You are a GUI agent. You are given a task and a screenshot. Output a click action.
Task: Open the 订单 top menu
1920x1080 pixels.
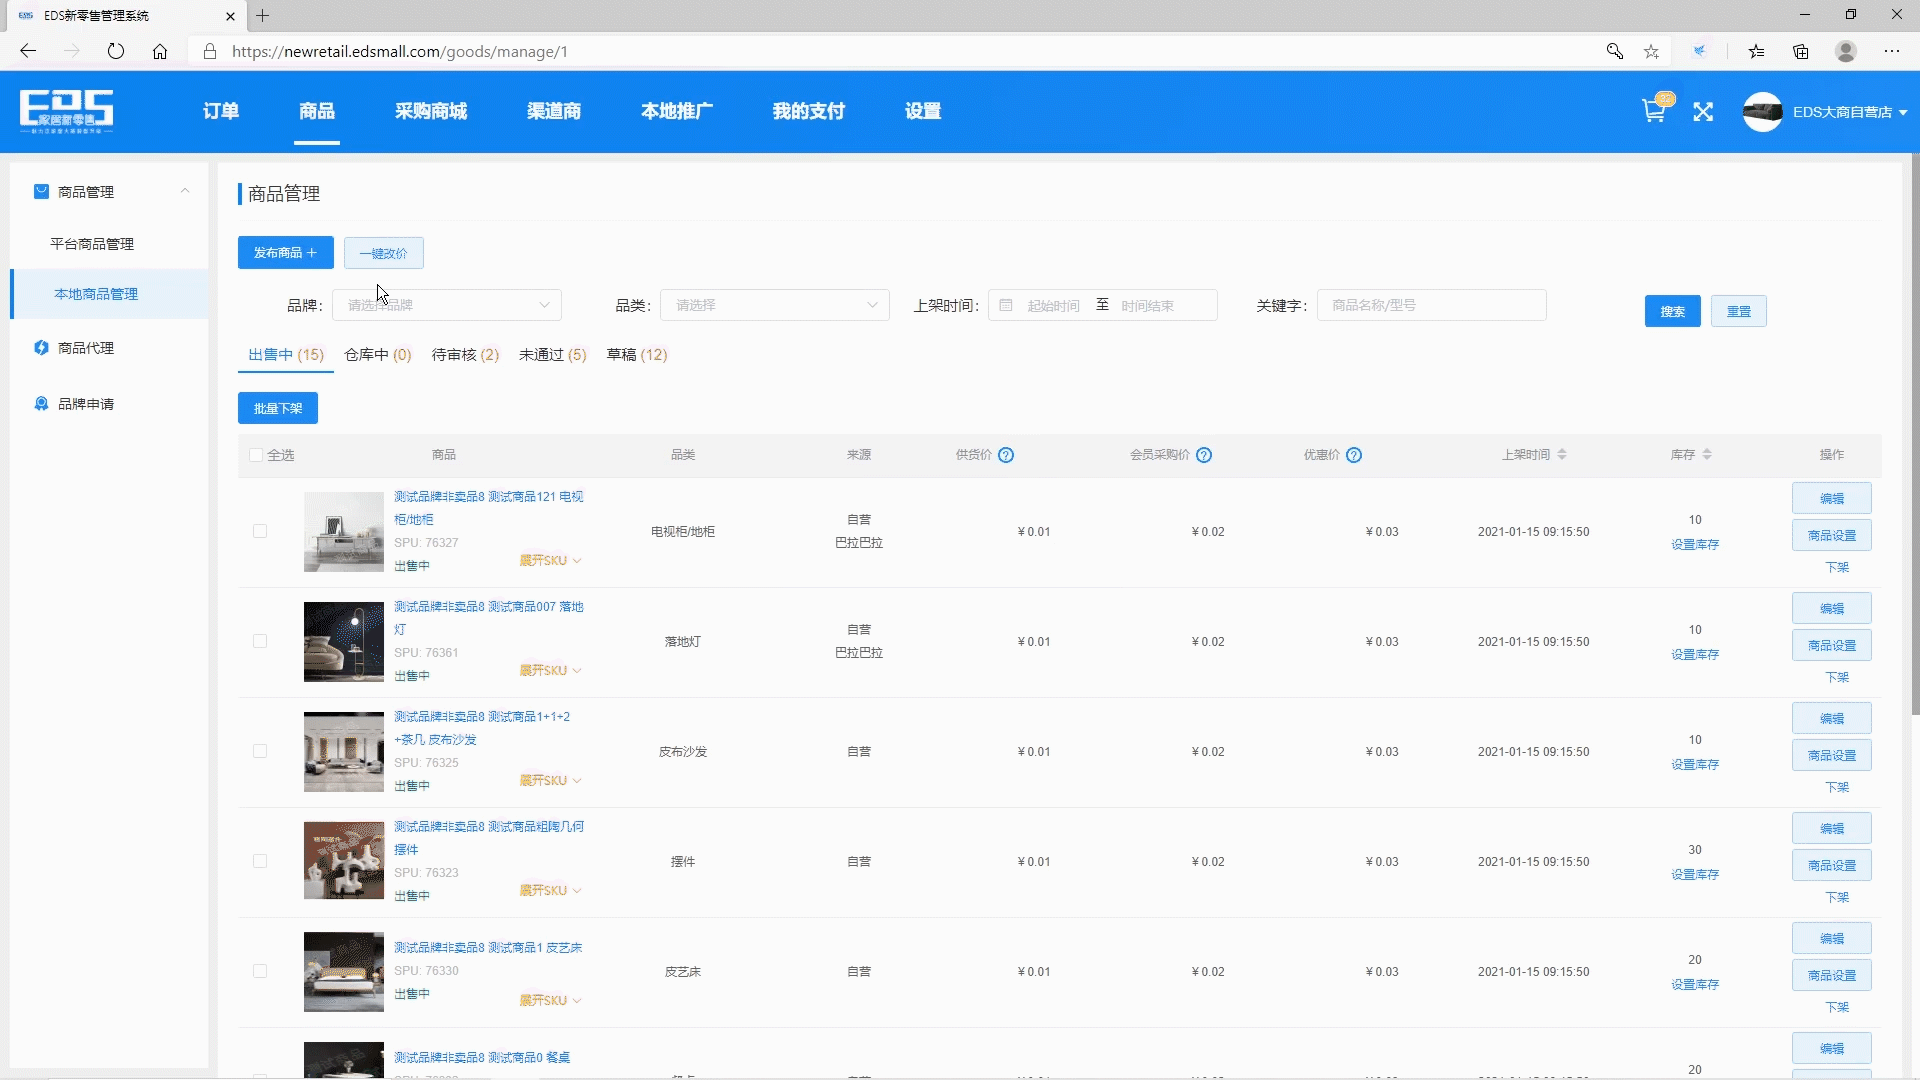point(221,111)
